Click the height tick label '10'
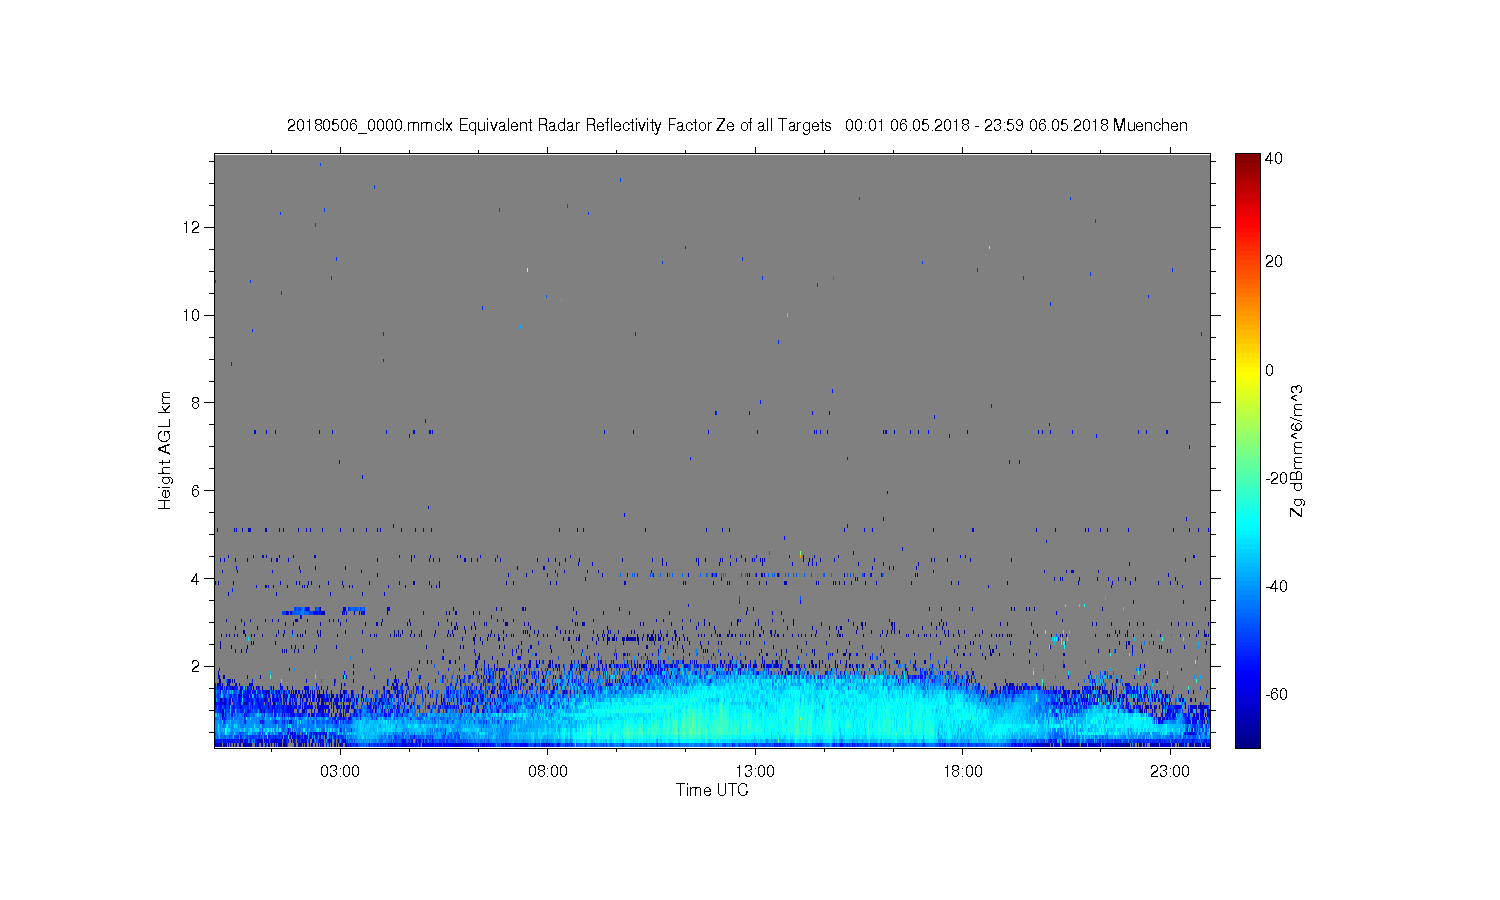This screenshot has height=900, width=1500. [x=192, y=315]
